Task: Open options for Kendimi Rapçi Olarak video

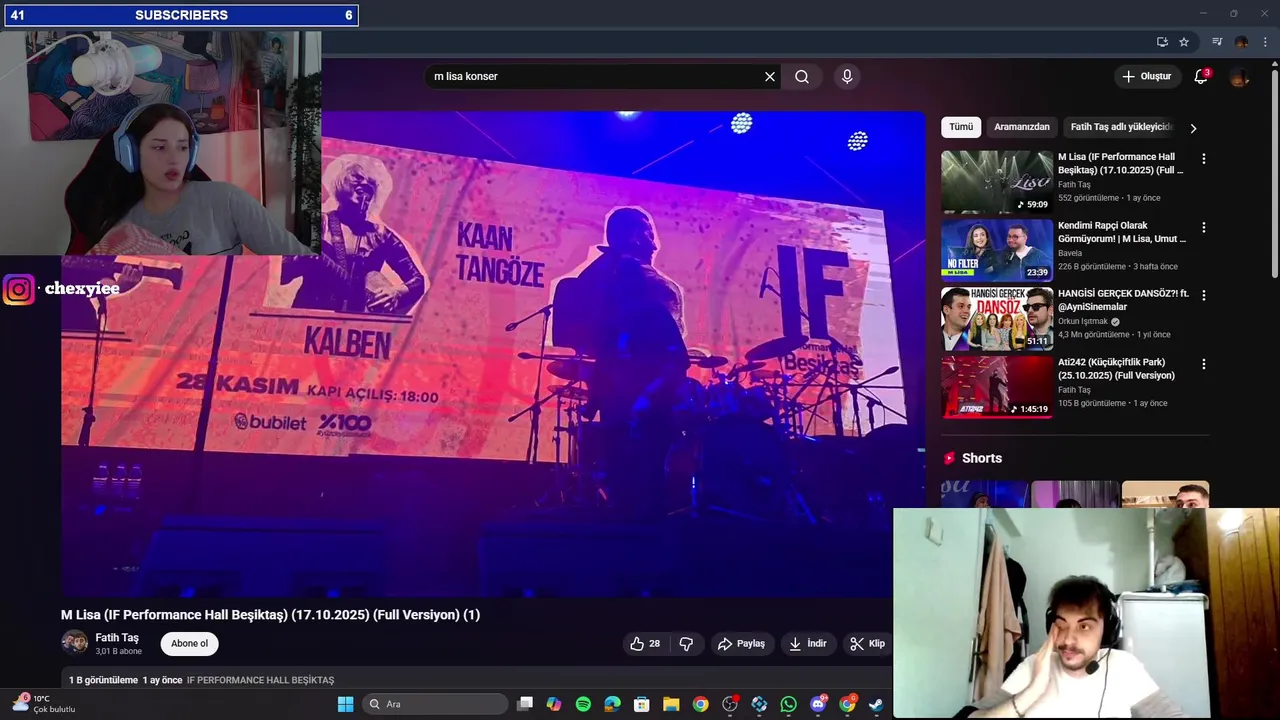Action: [x=1204, y=227]
